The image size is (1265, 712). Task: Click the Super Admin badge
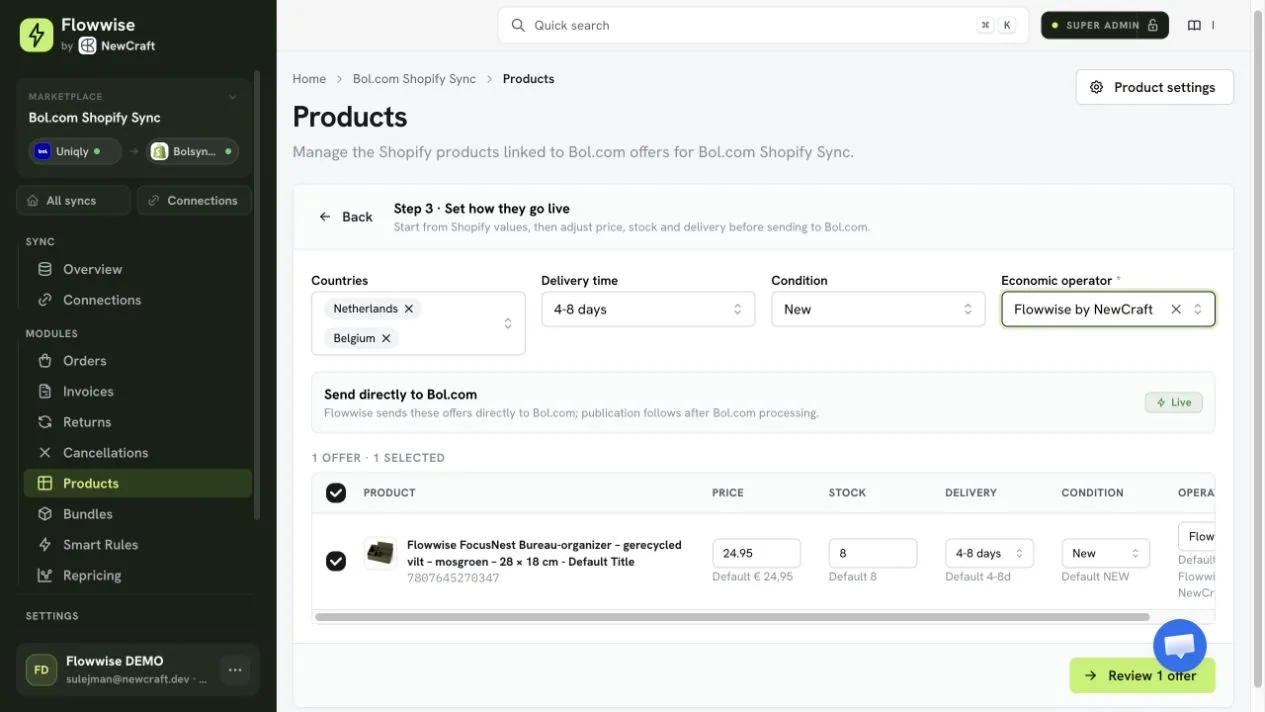click(x=1104, y=26)
